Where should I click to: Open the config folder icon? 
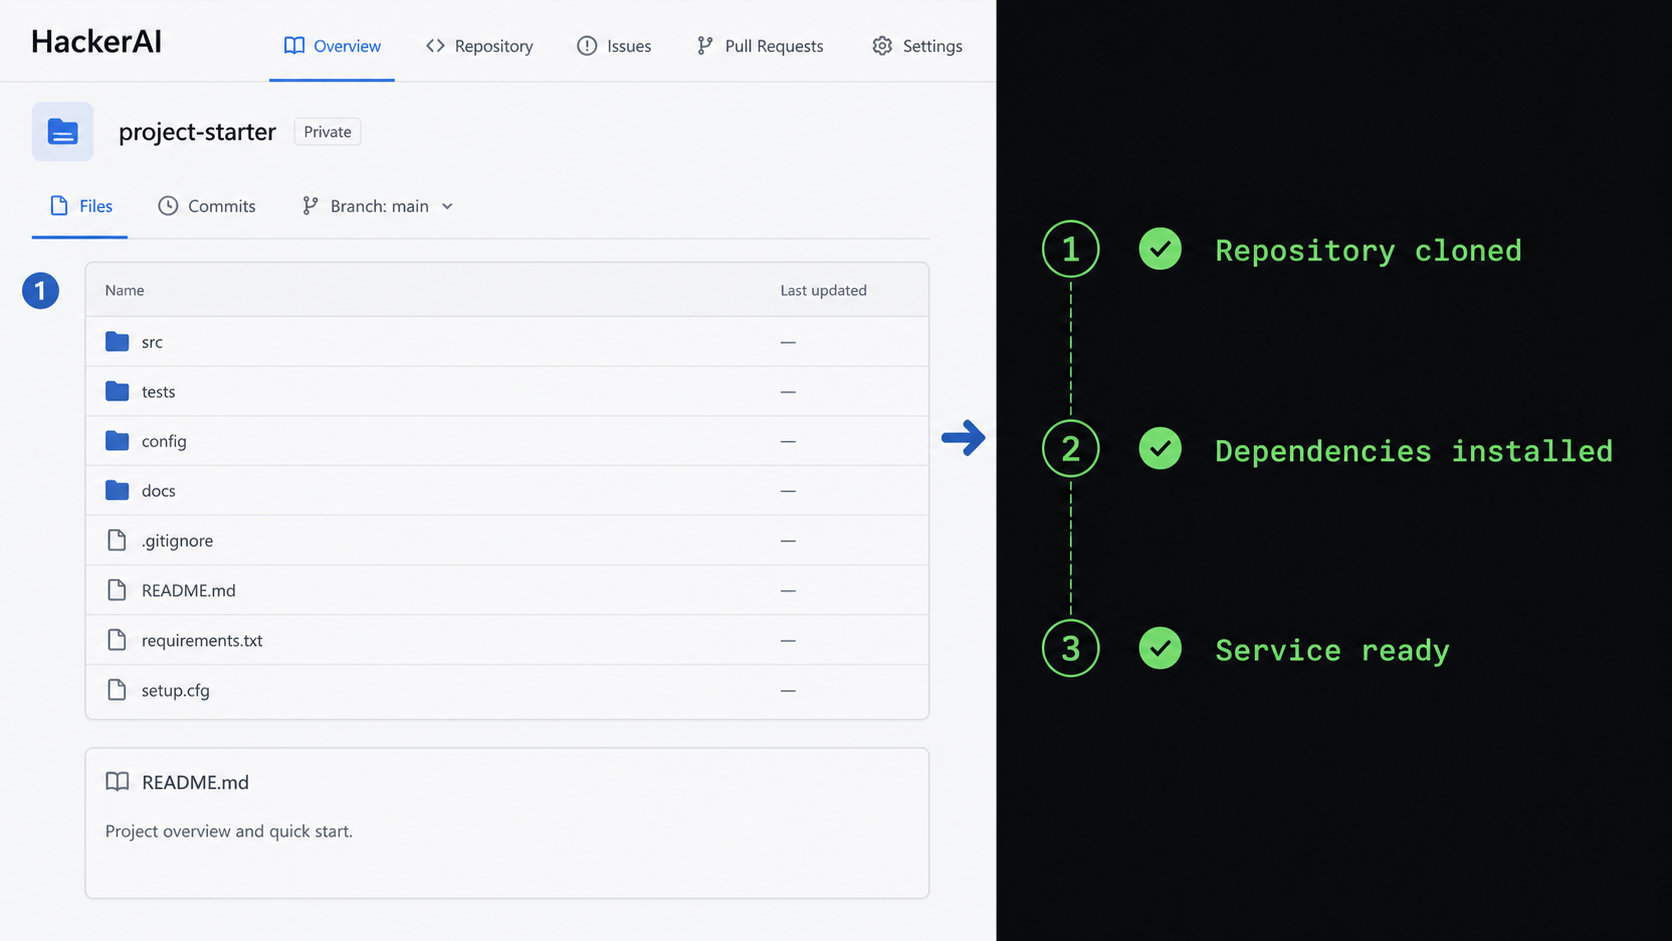[x=117, y=441]
